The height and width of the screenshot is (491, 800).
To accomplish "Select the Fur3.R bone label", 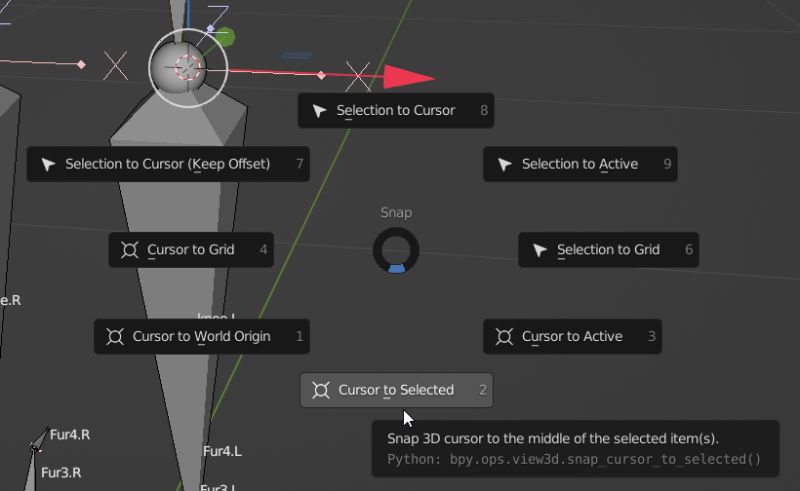I will tap(61, 473).
